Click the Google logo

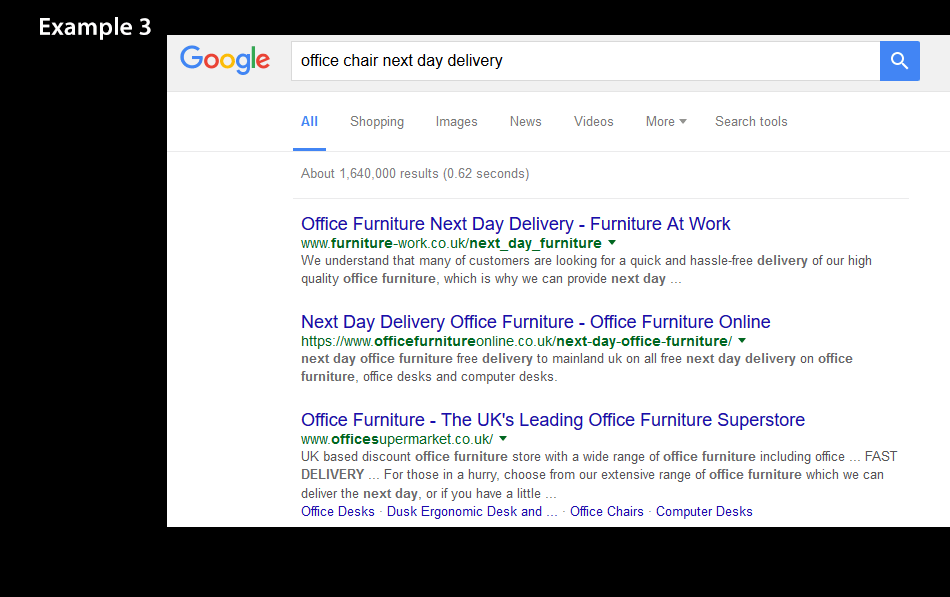click(225, 60)
